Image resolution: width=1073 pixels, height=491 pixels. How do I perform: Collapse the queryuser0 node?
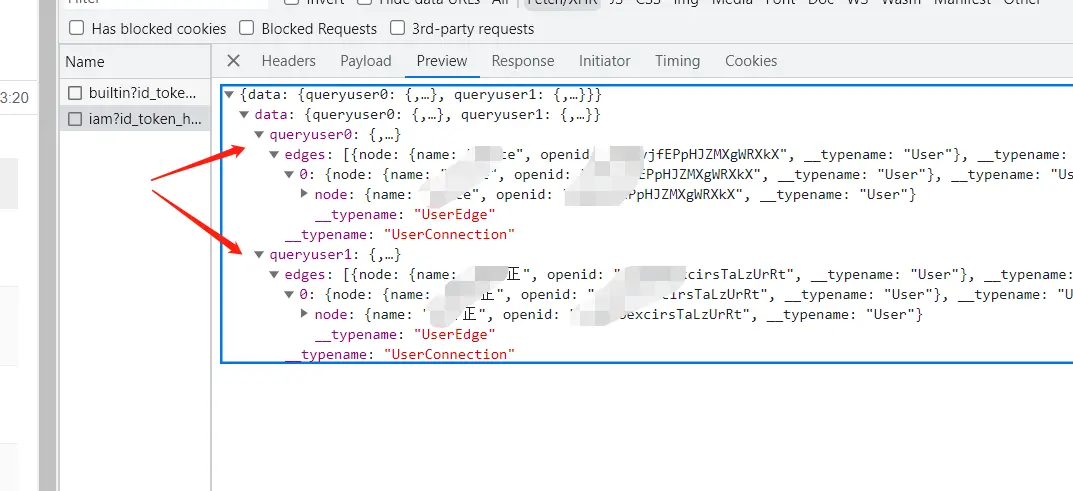coord(259,135)
